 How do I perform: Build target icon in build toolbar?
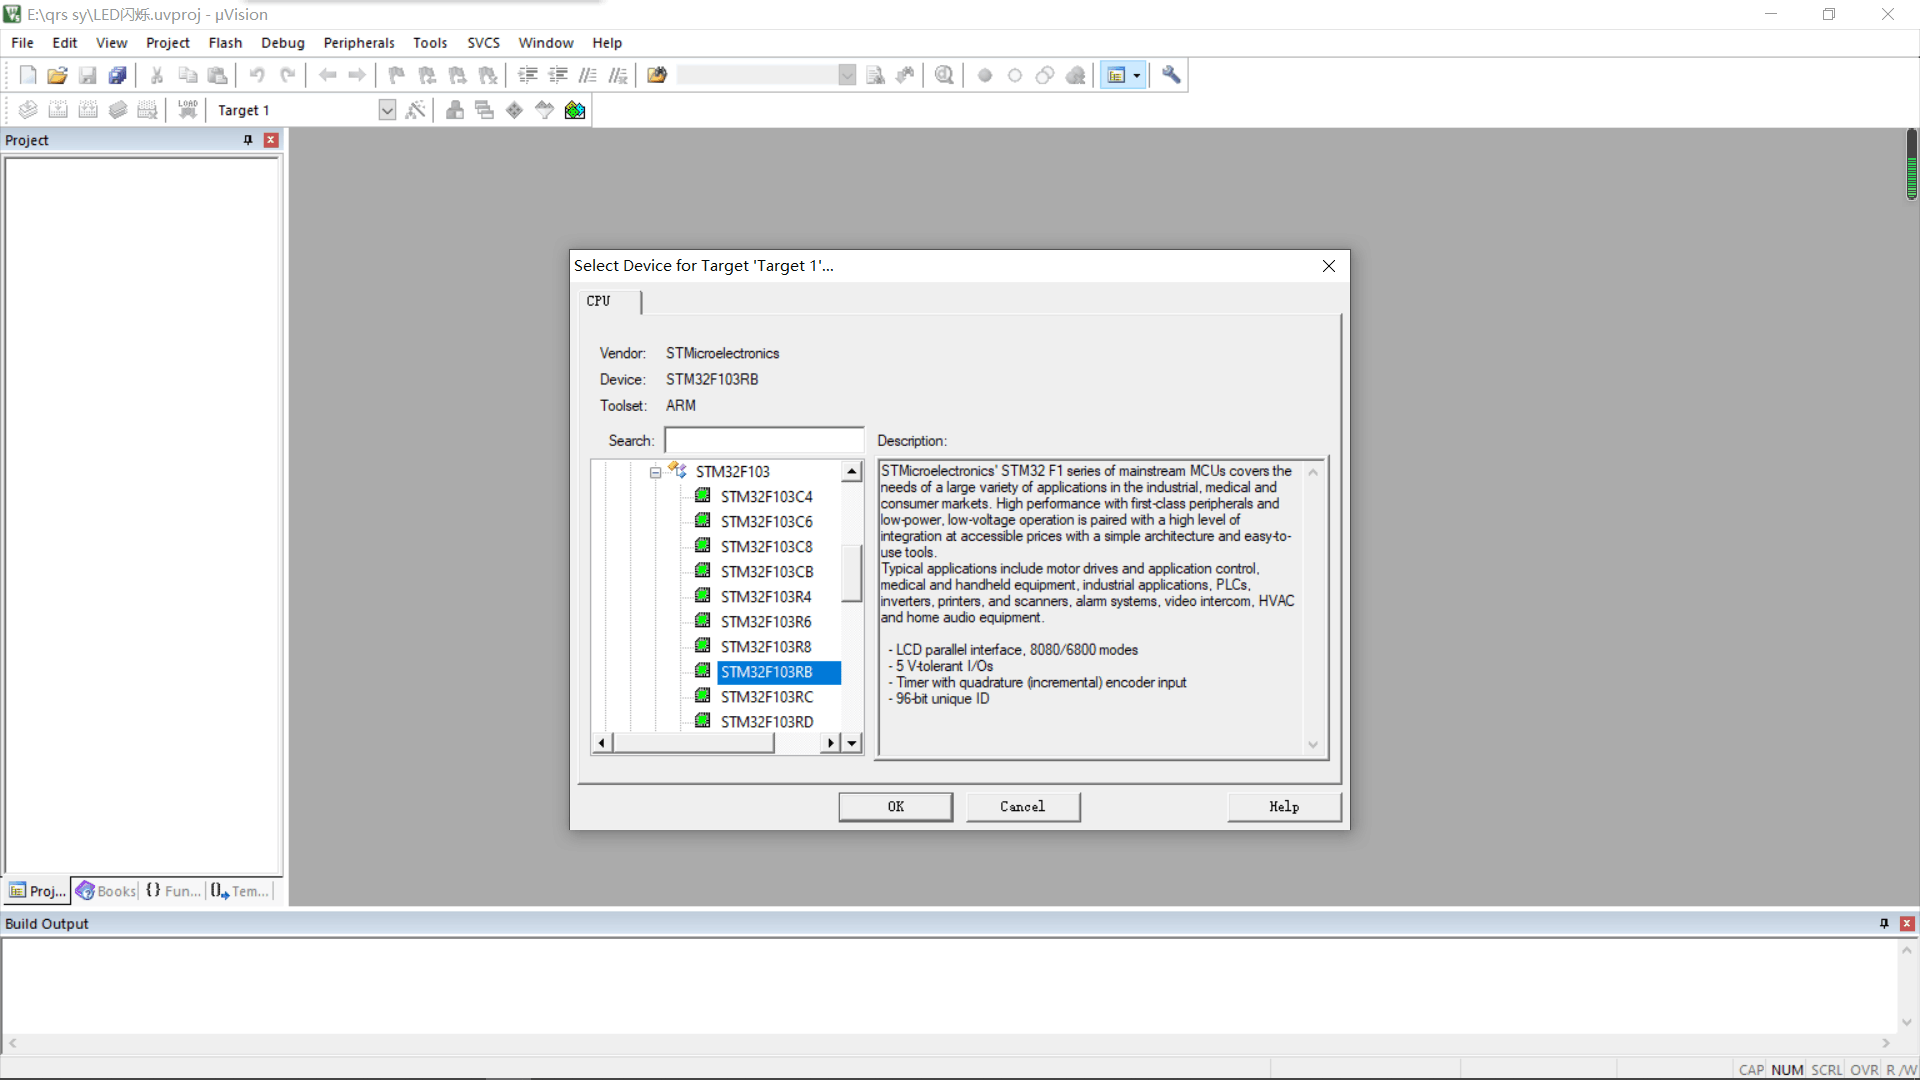(x=58, y=110)
